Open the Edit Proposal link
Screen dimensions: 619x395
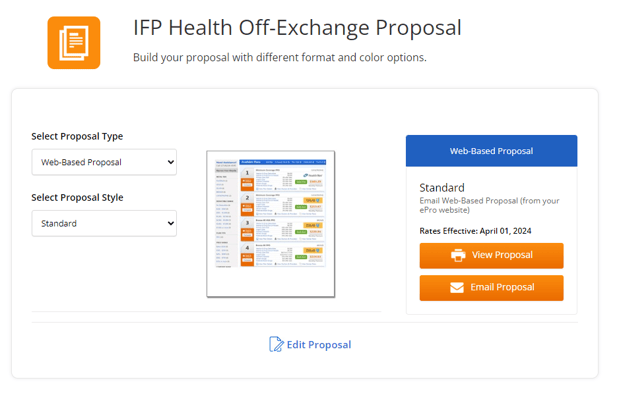(x=310, y=344)
